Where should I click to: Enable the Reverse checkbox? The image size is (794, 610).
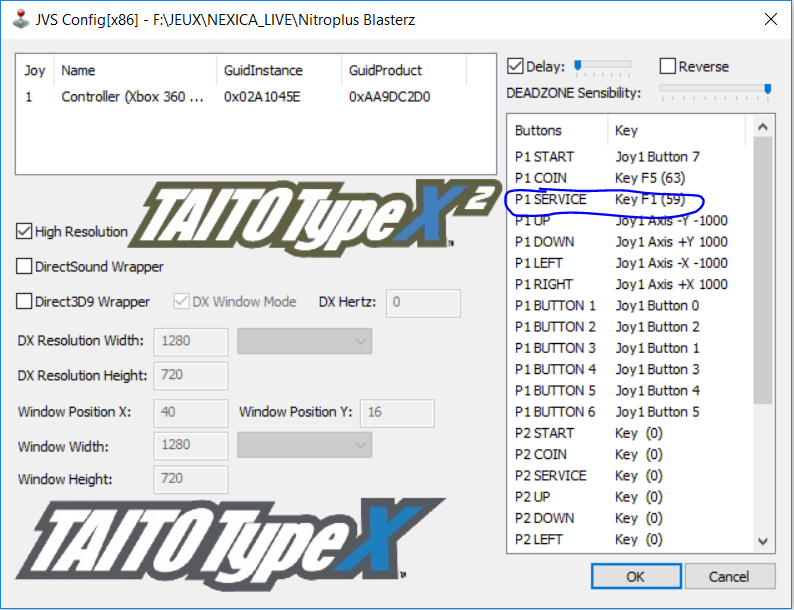(668, 67)
